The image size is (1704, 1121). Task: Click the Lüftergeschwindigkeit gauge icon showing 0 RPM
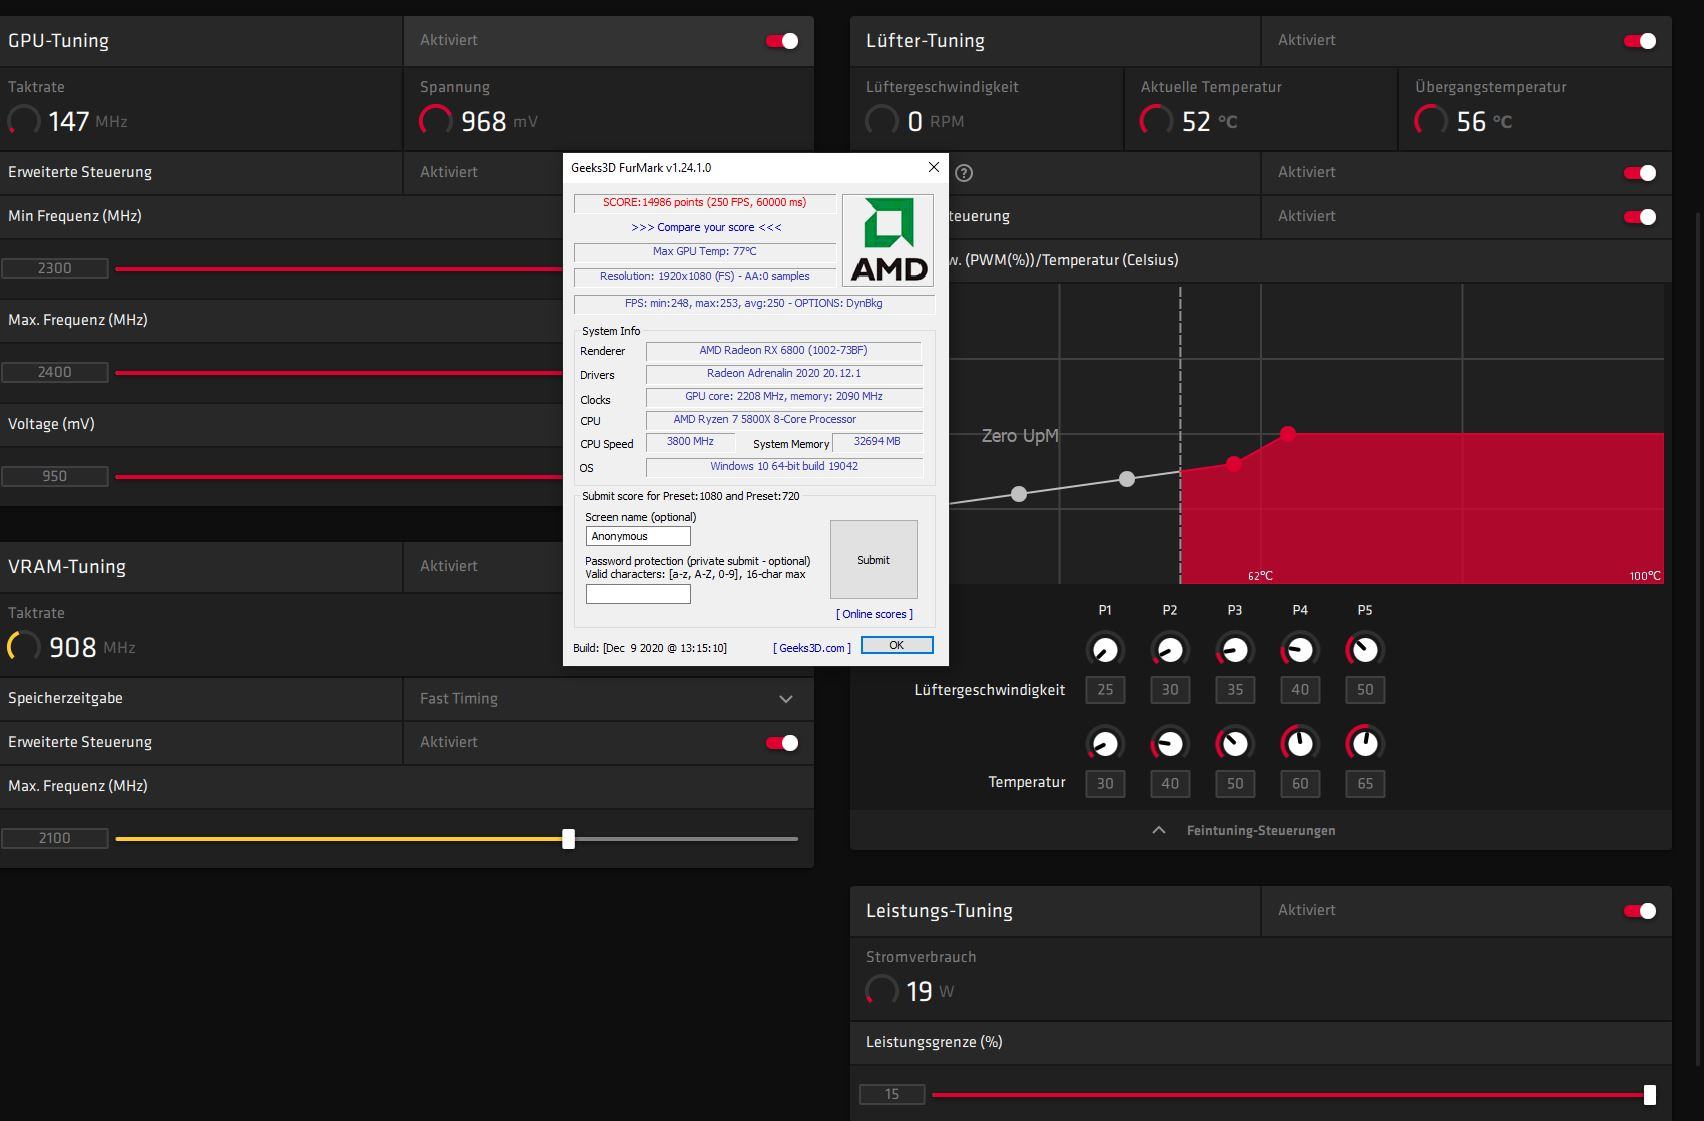pos(882,121)
